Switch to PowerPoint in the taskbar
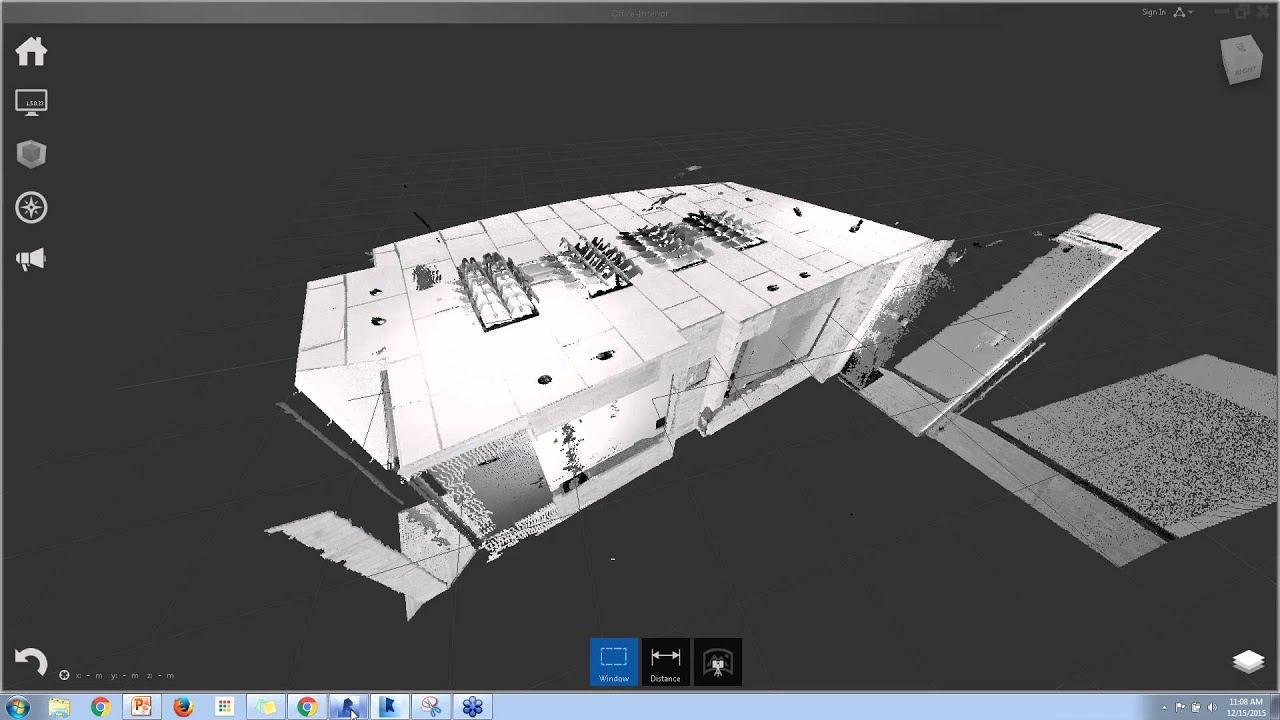Screen dimensions: 1280x720 pos(141,707)
